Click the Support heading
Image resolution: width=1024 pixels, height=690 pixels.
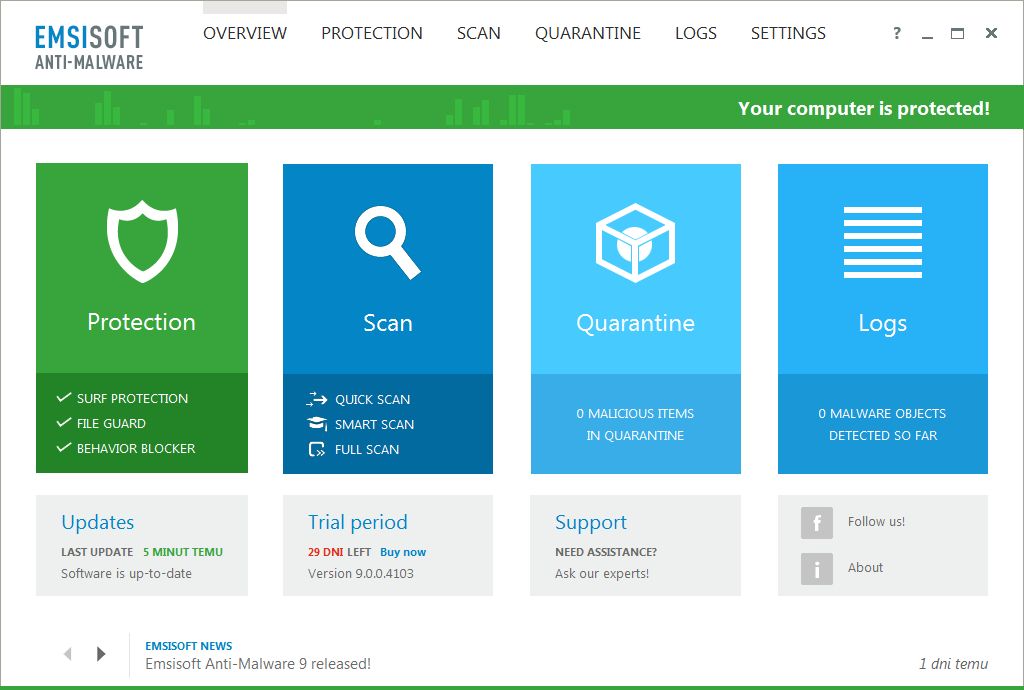tap(591, 522)
